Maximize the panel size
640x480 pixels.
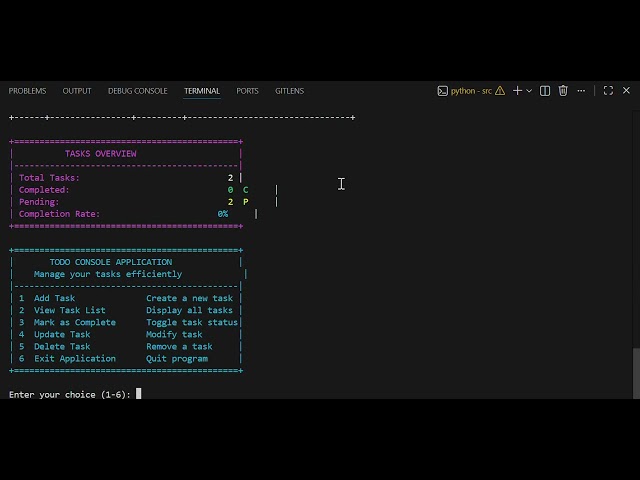click(x=608, y=91)
